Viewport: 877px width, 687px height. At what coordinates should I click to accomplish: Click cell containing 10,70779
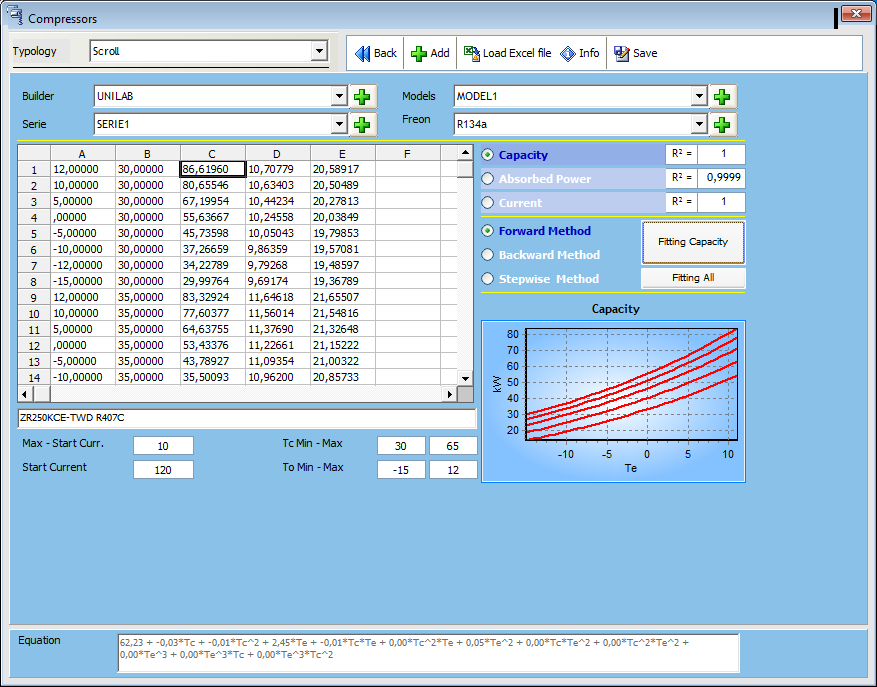(x=277, y=169)
